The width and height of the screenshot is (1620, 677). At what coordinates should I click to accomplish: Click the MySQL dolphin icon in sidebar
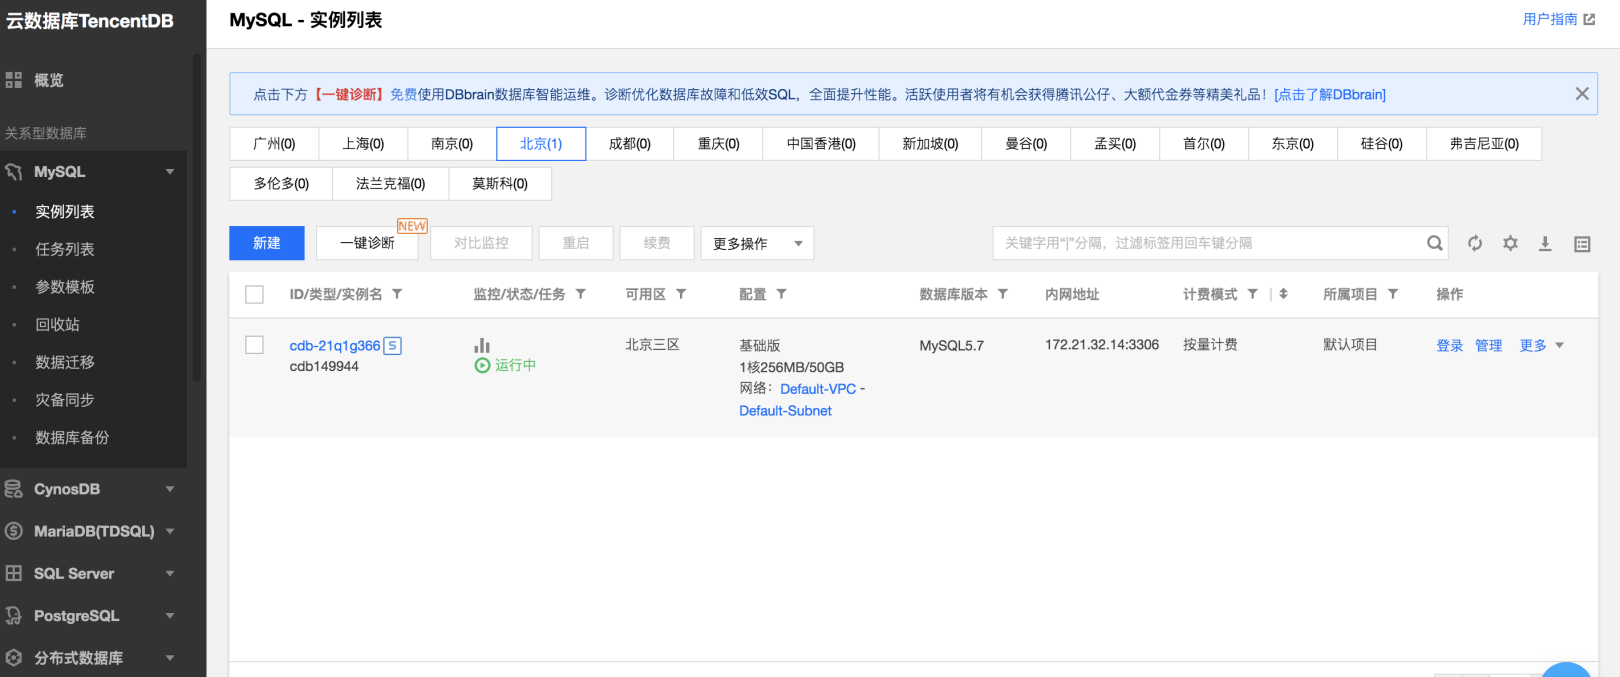[x=14, y=172]
